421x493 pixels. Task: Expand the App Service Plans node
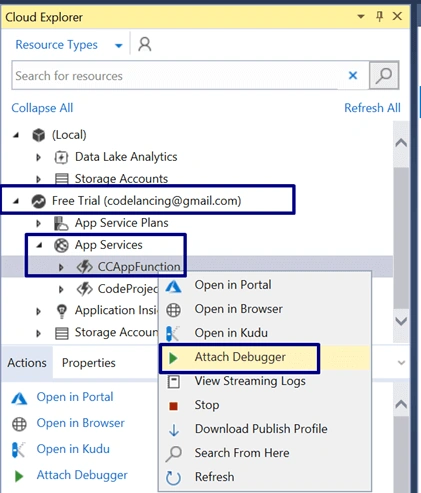(x=38, y=223)
